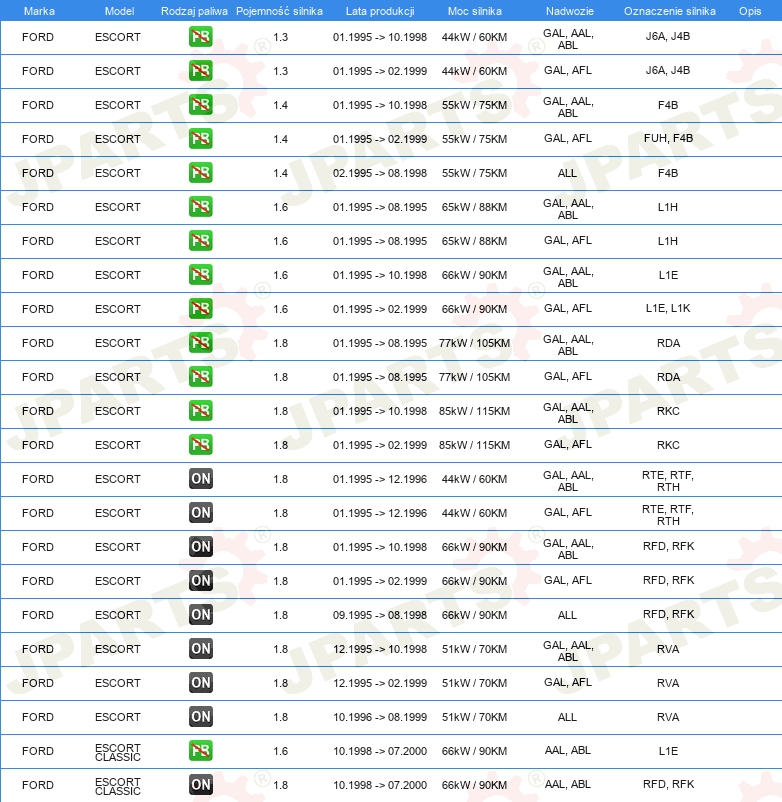Click the Rodzaj paliwa column header
The height and width of the screenshot is (802, 782).
[x=194, y=11]
